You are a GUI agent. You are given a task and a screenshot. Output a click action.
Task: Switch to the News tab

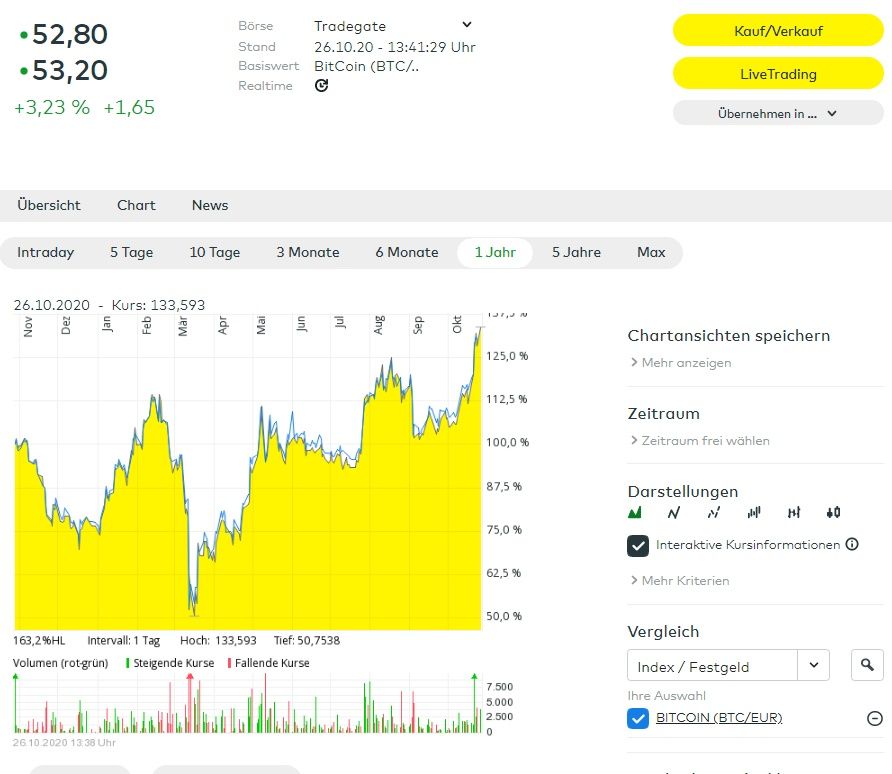(210, 205)
